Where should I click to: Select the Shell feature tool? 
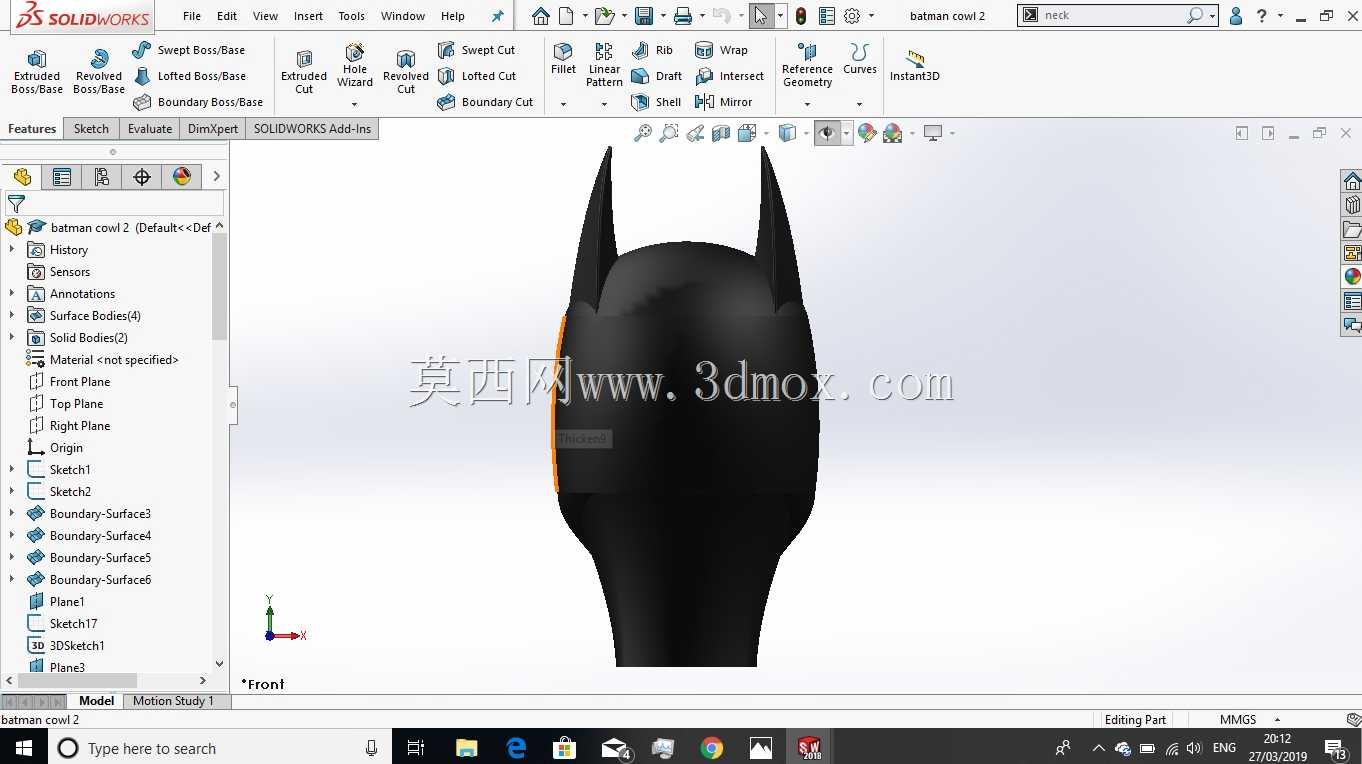656,102
